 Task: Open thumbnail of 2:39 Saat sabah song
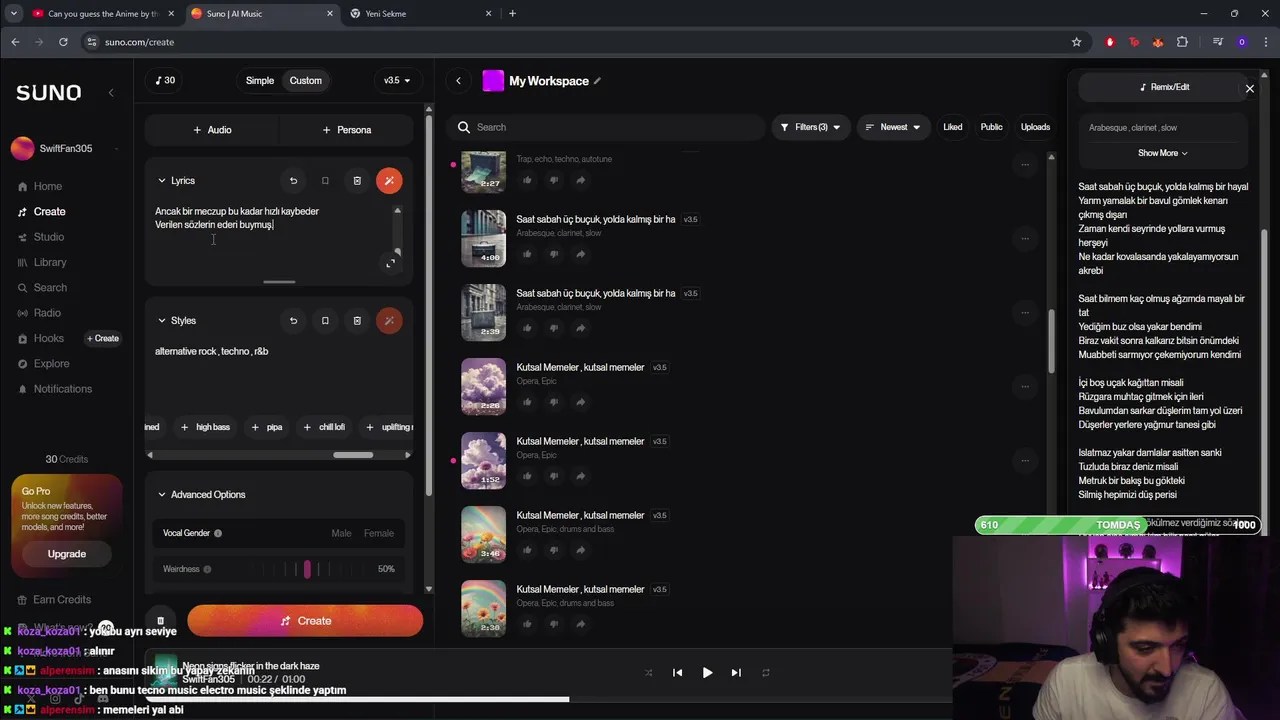483,313
